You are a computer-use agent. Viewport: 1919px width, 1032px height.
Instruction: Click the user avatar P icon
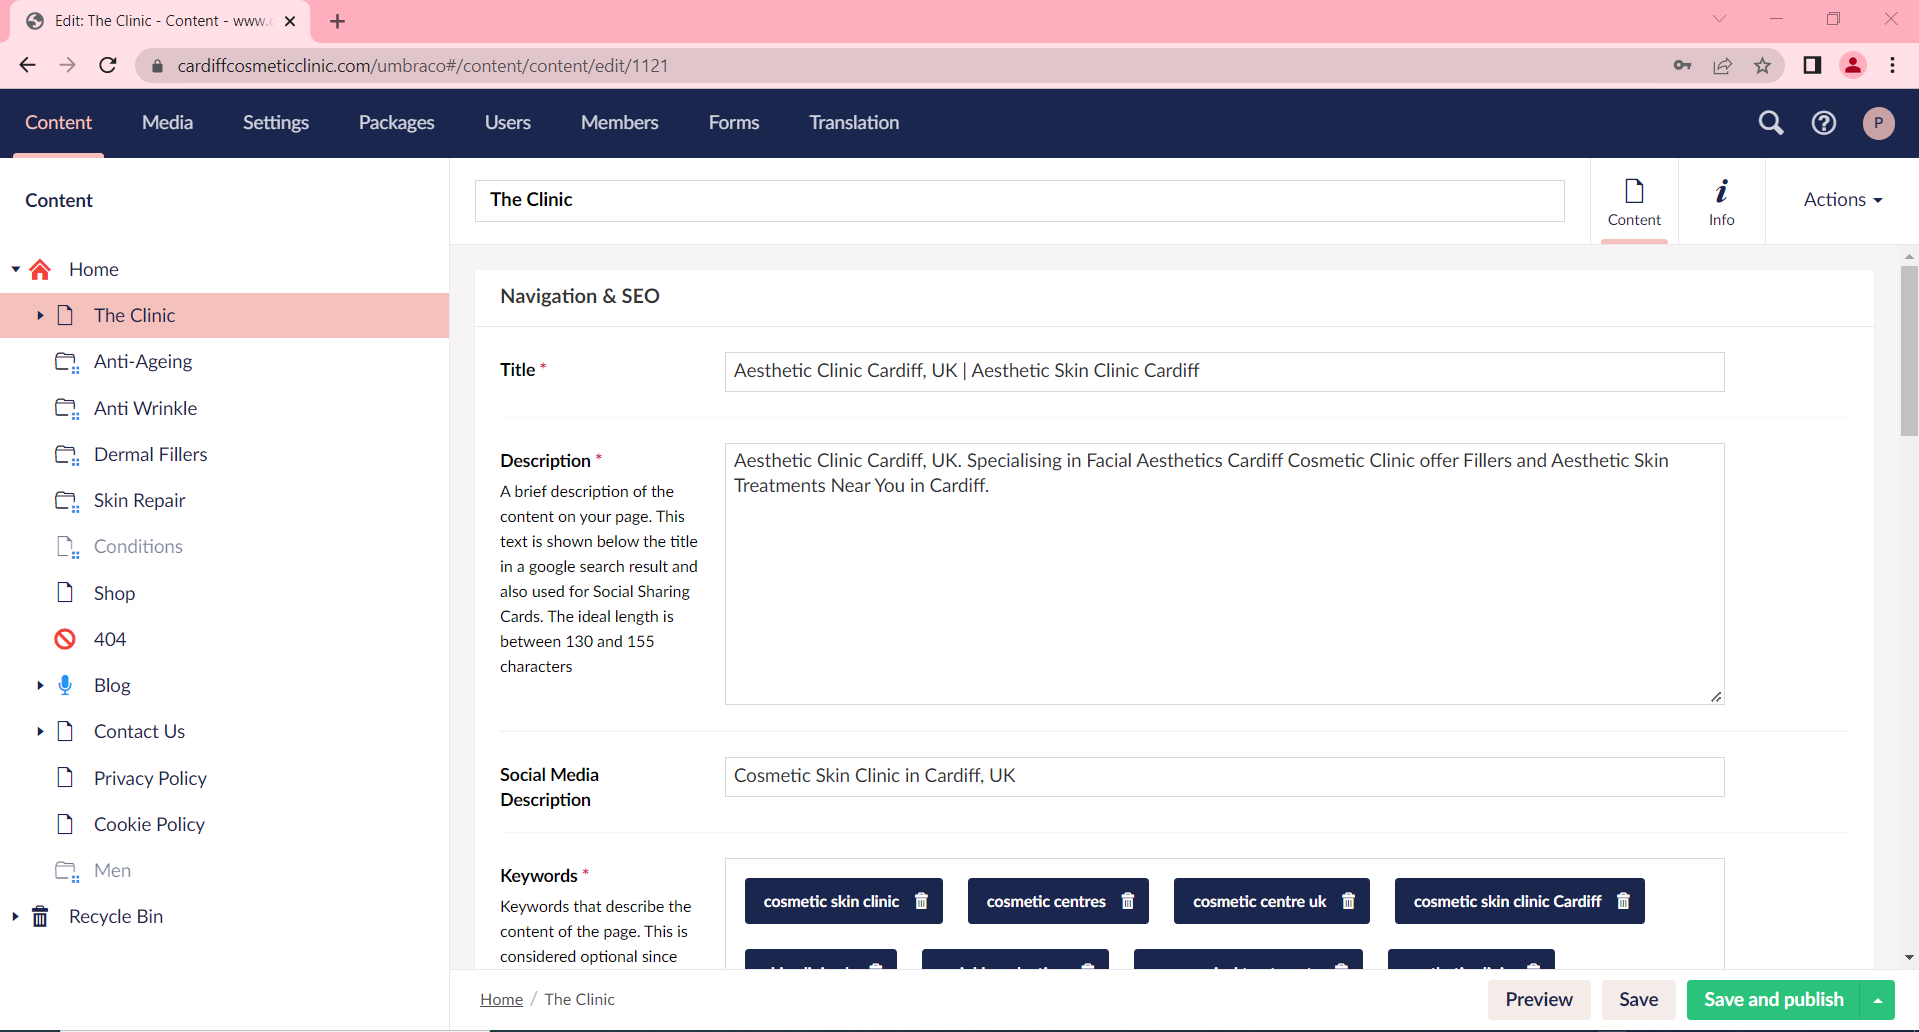[x=1878, y=123]
